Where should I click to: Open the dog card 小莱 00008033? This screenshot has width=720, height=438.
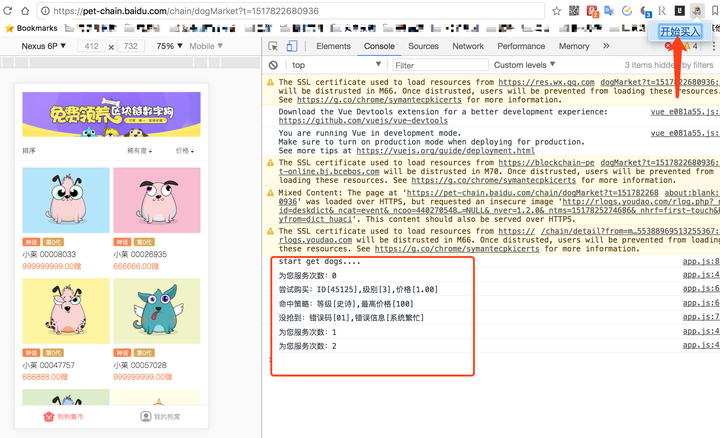point(66,219)
